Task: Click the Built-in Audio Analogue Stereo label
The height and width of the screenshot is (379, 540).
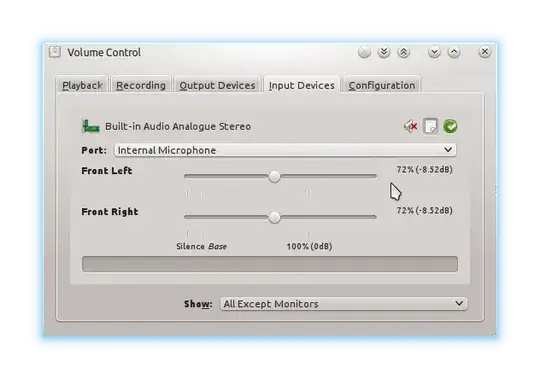Action: pyautogui.click(x=178, y=126)
